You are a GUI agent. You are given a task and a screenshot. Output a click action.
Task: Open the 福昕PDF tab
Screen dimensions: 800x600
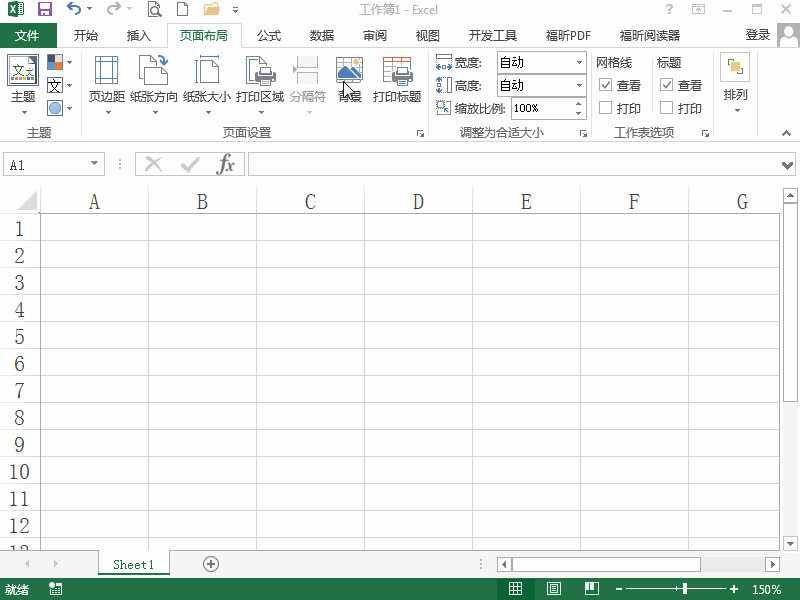tap(568, 35)
